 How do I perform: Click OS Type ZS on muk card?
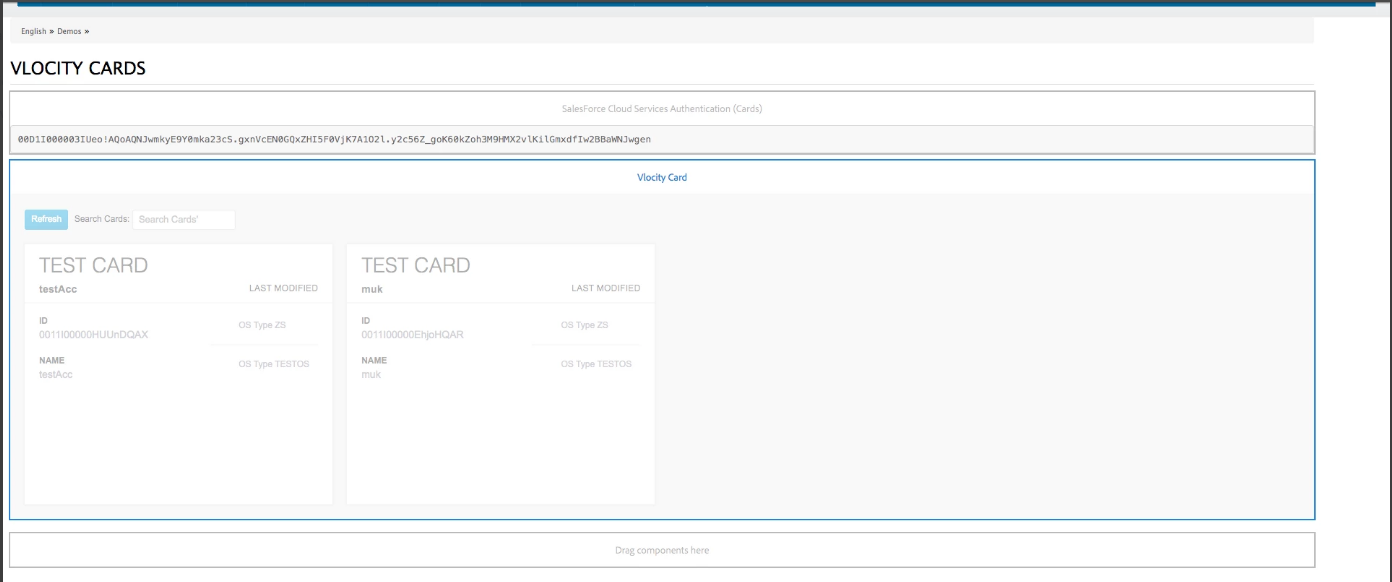tap(584, 325)
